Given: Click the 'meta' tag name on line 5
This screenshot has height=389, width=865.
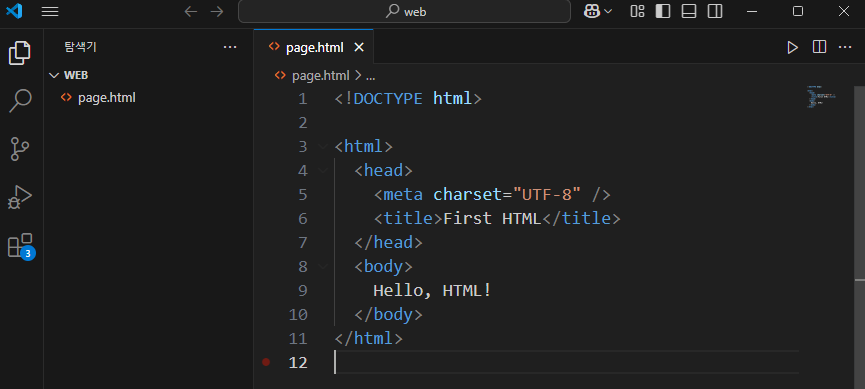Looking at the screenshot, I should (x=403, y=195).
